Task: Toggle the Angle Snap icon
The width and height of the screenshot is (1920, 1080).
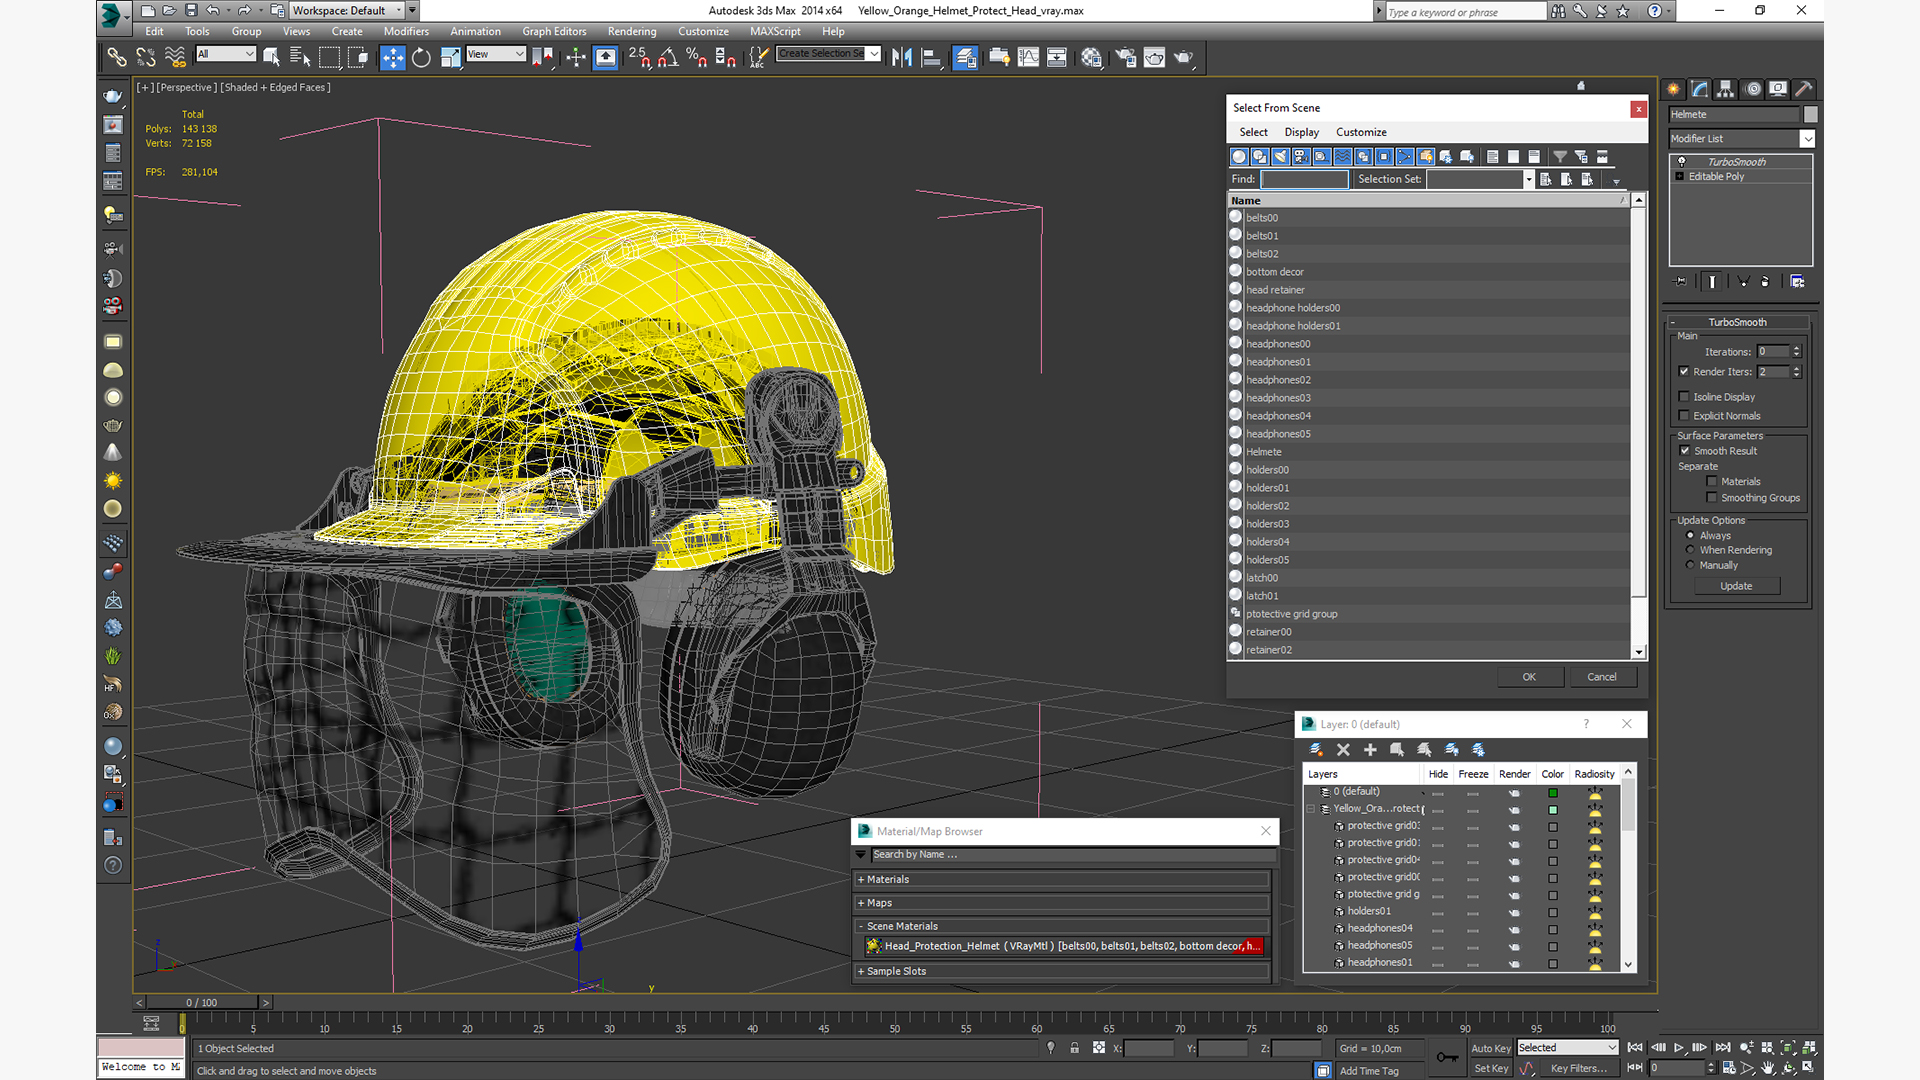Action: [x=668, y=58]
